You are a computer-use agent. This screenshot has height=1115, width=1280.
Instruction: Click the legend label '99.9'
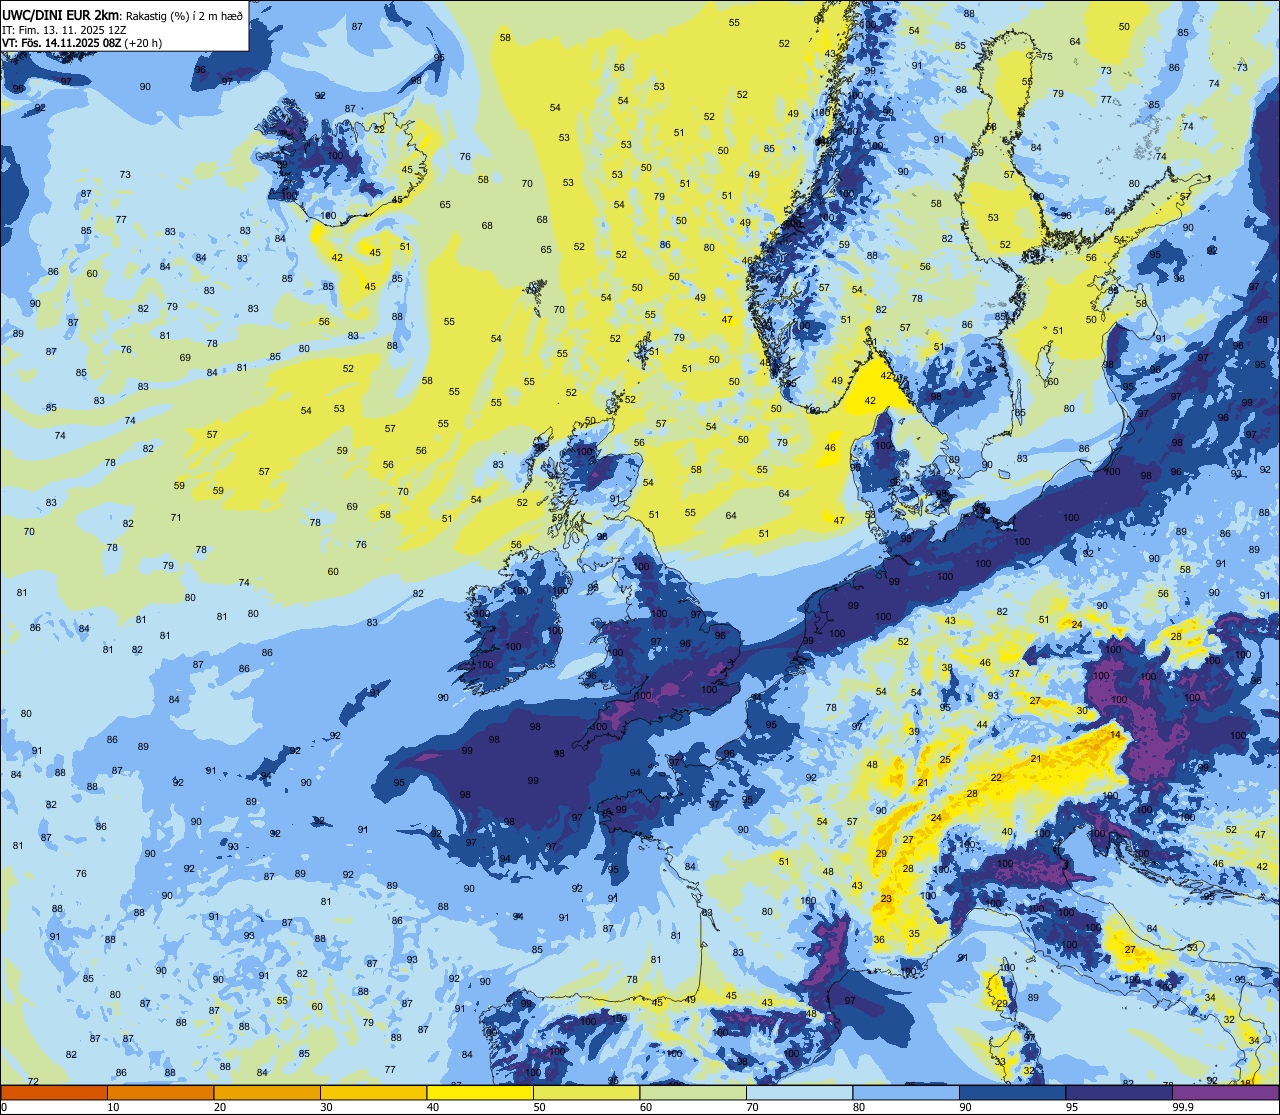[1183, 1107]
